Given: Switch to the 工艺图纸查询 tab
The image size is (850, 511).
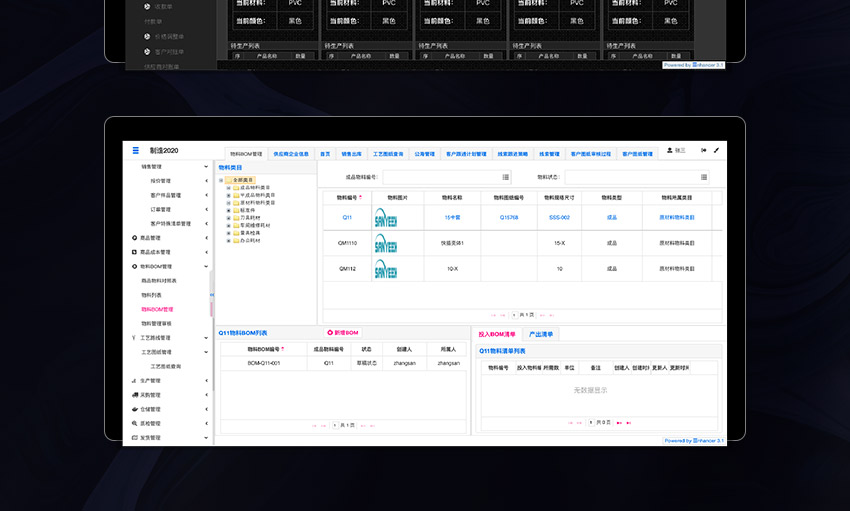Looking at the screenshot, I should [388, 154].
